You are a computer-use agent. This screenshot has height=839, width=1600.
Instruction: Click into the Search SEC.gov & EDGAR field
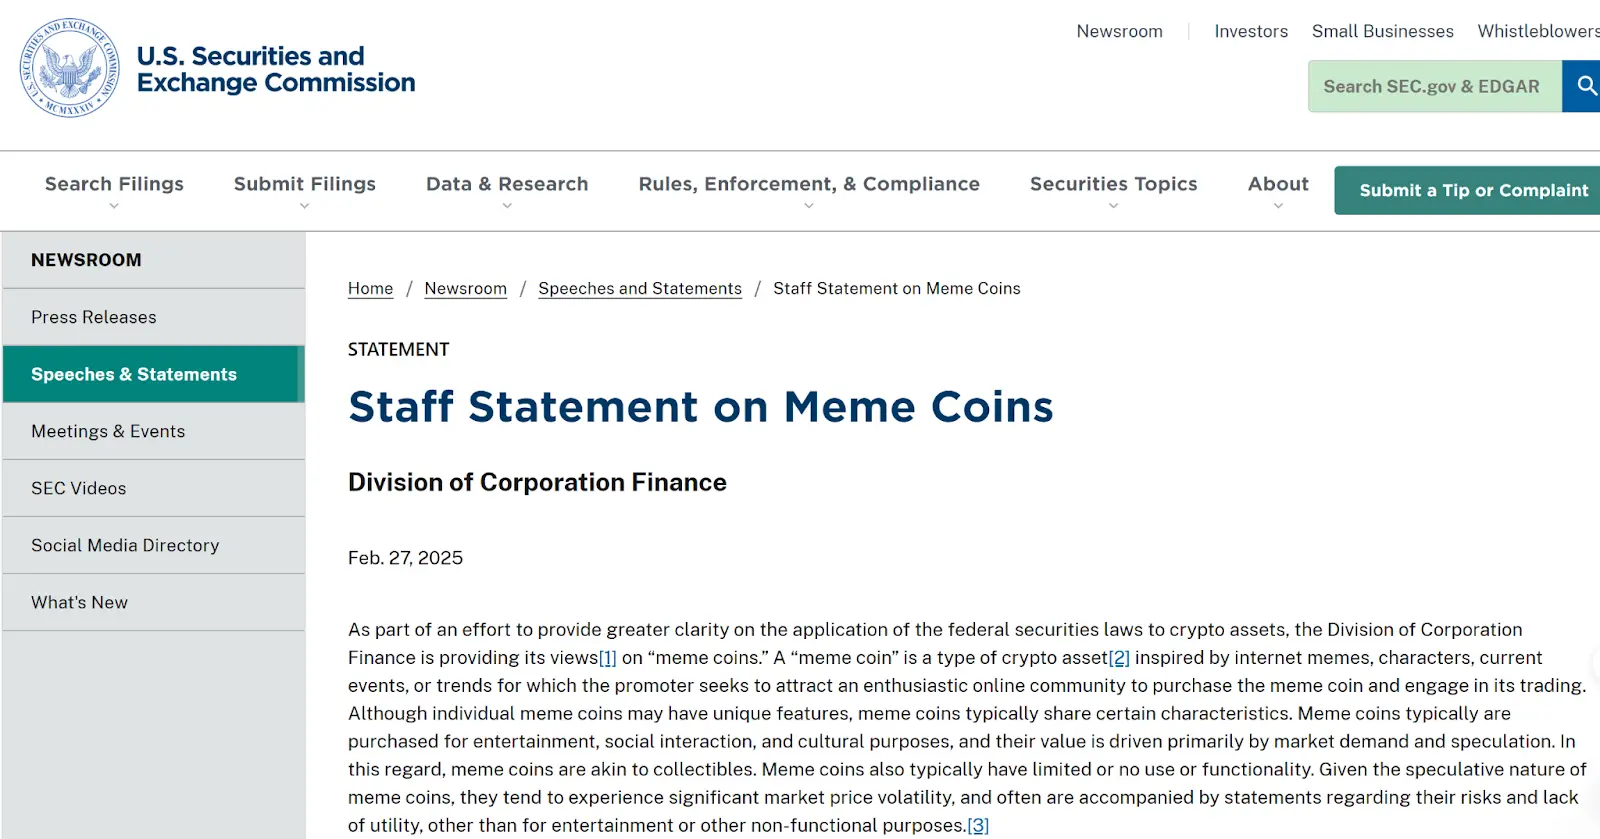pos(1435,86)
